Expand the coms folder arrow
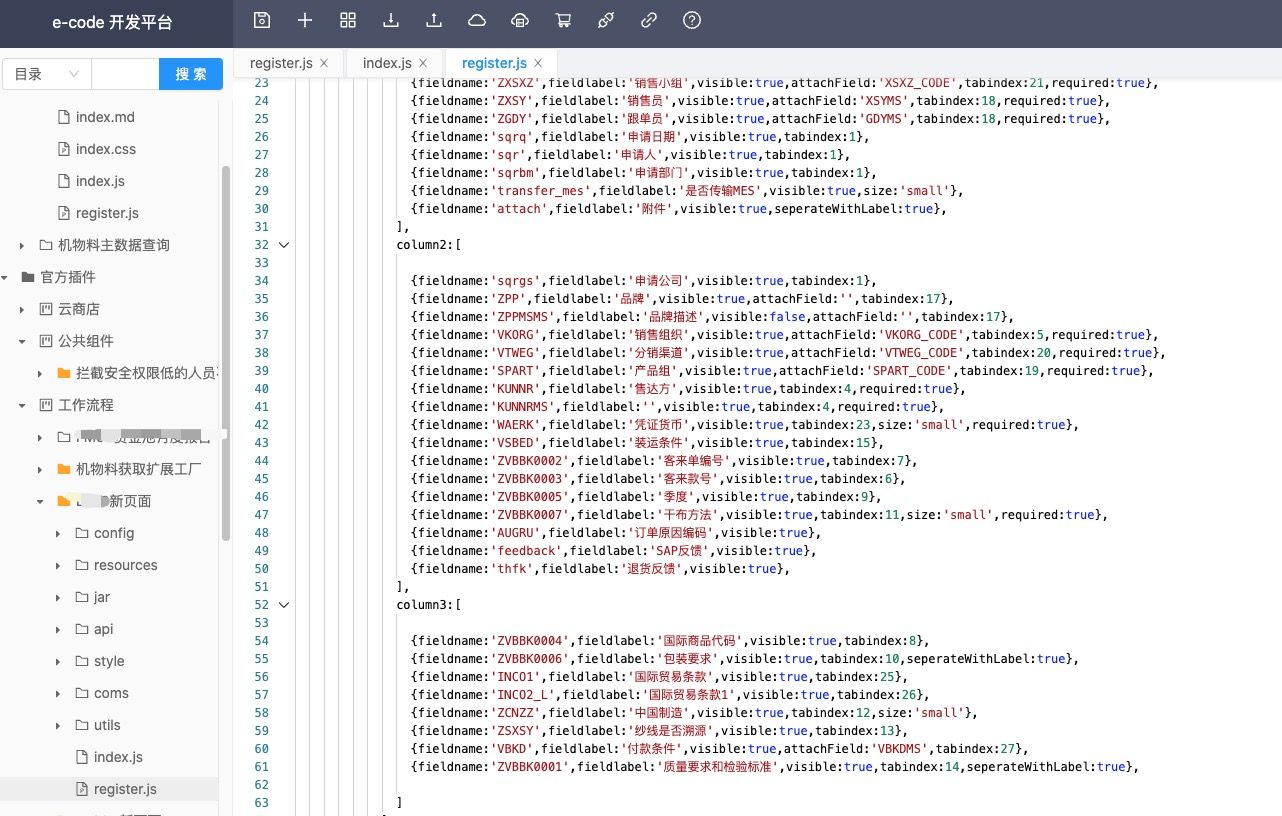This screenshot has height=816, width=1282. 58,693
